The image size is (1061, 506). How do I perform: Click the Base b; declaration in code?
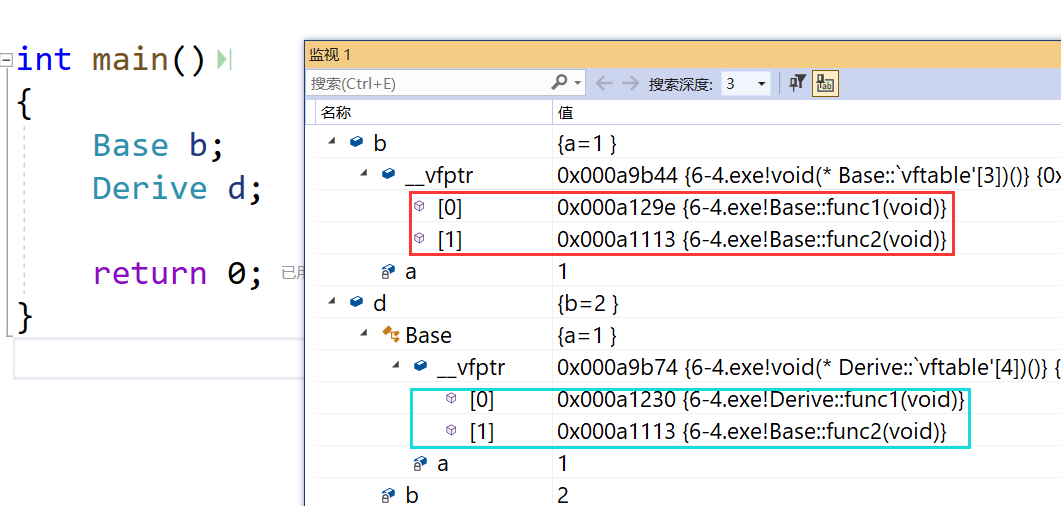158,145
